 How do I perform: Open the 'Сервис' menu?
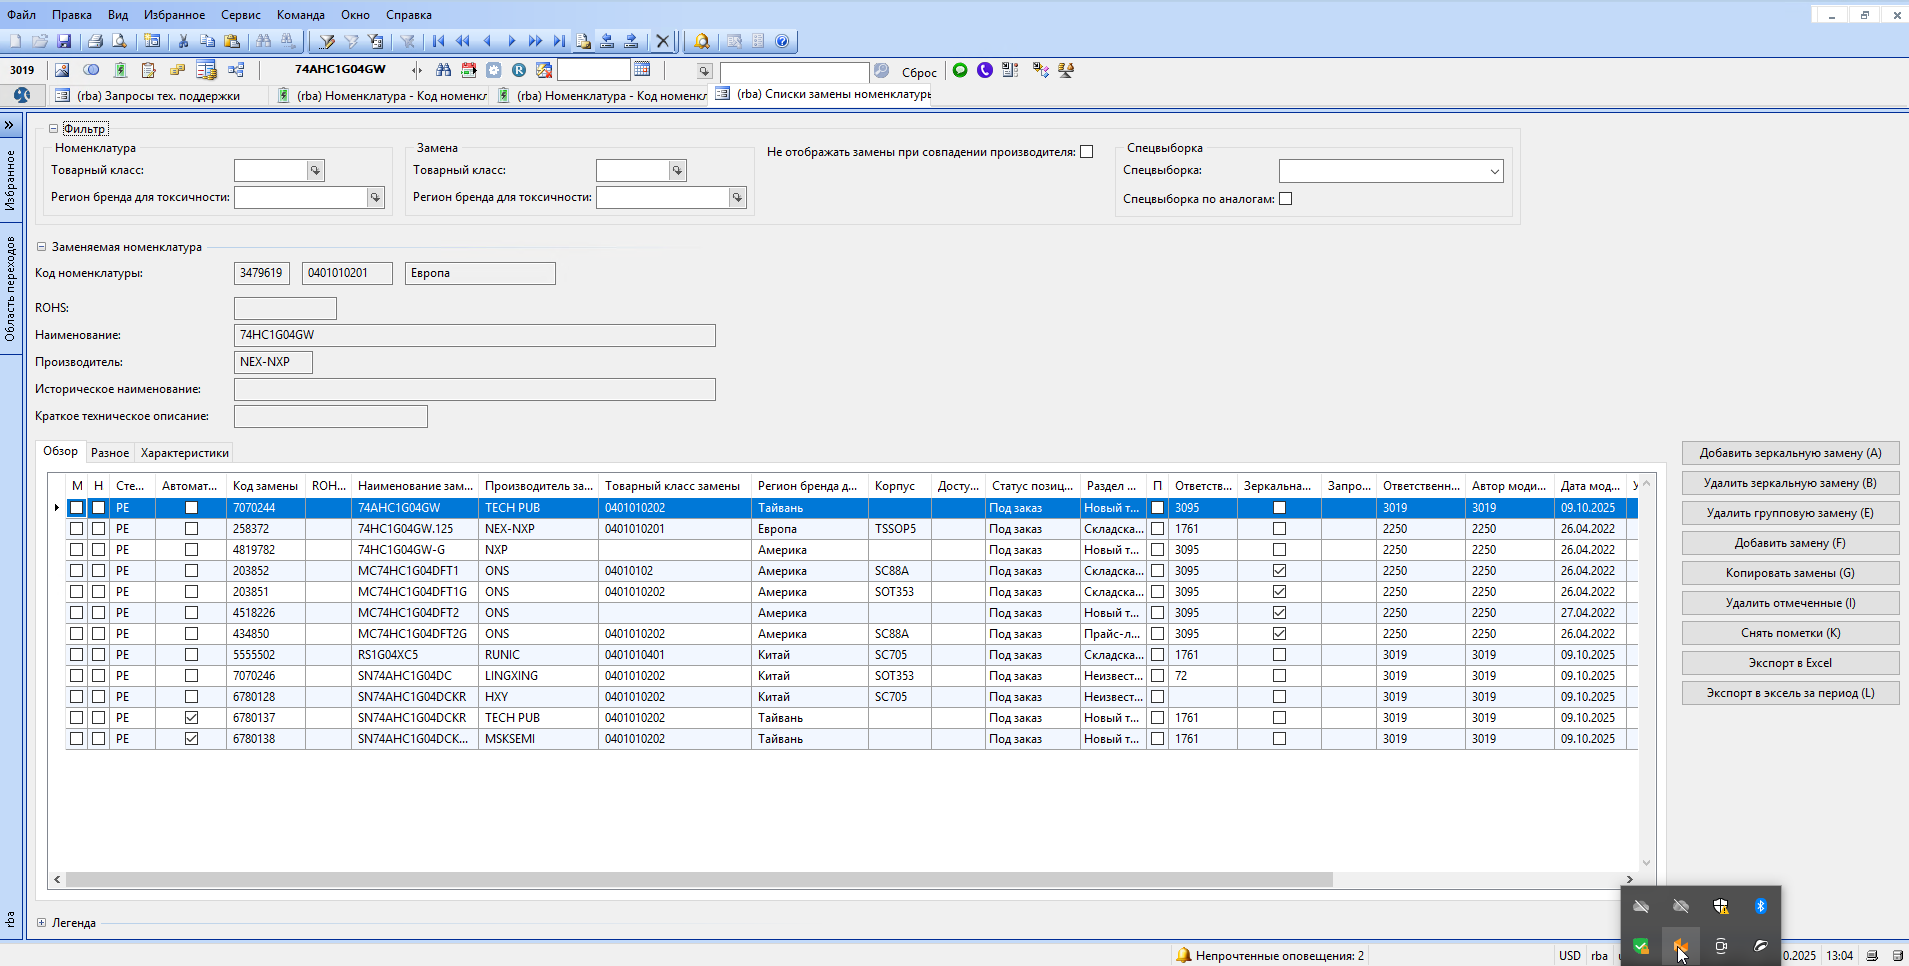tap(240, 15)
